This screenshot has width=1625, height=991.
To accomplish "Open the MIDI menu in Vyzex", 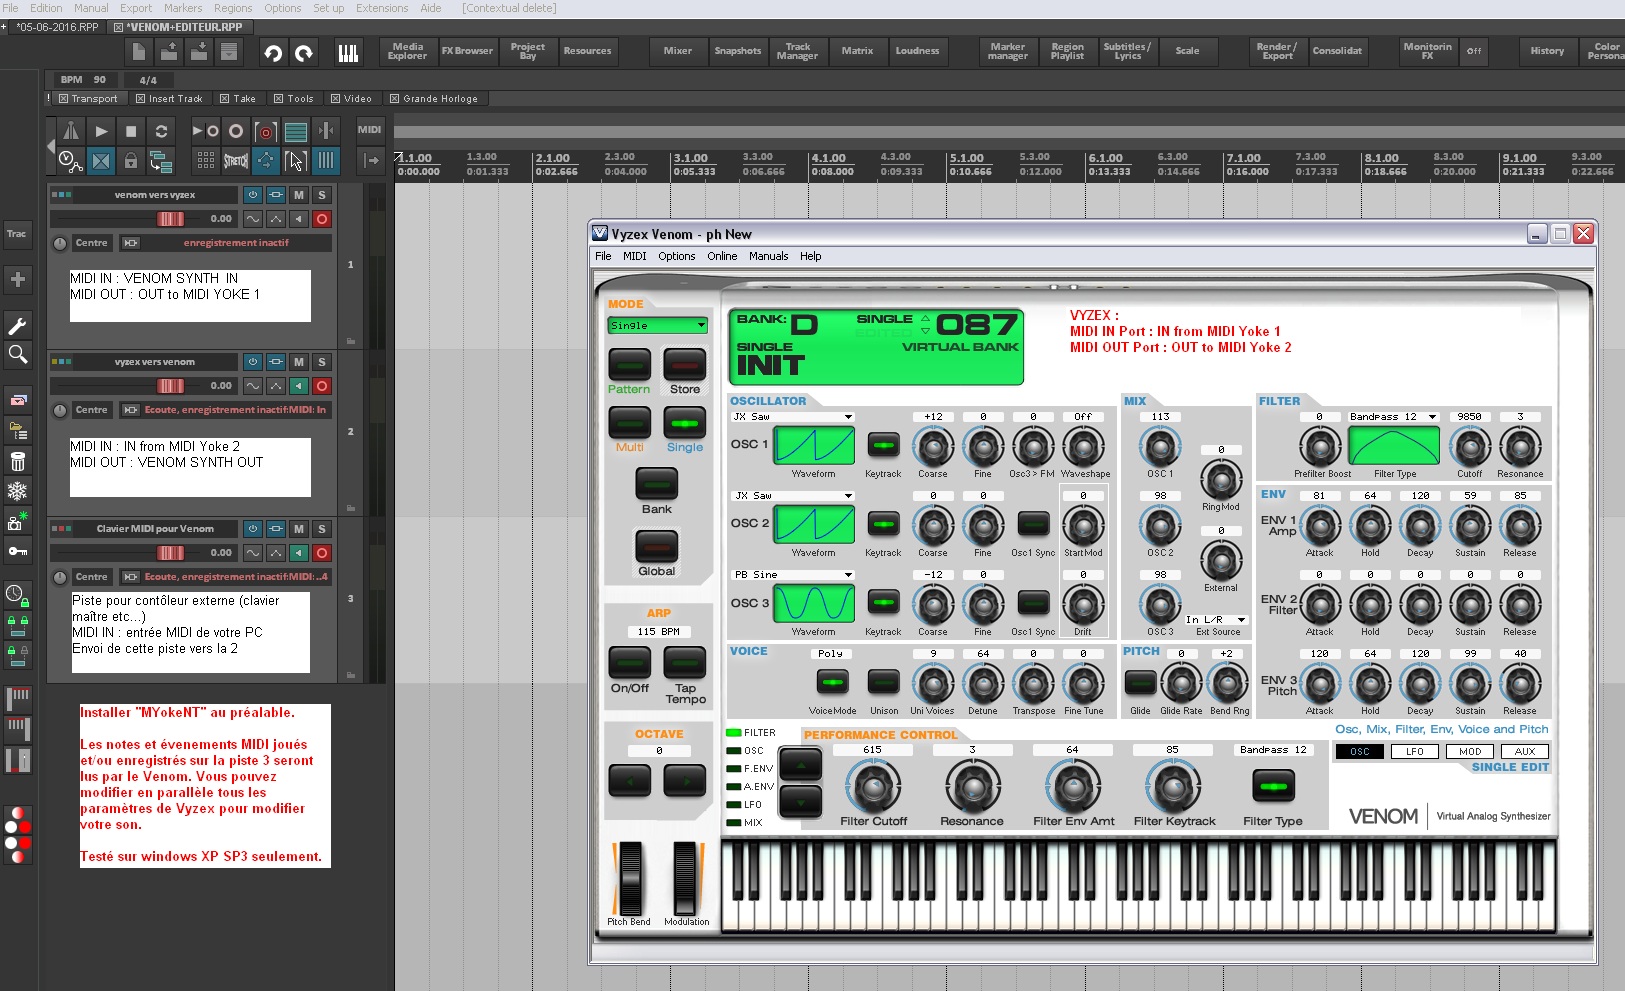I will pos(634,256).
